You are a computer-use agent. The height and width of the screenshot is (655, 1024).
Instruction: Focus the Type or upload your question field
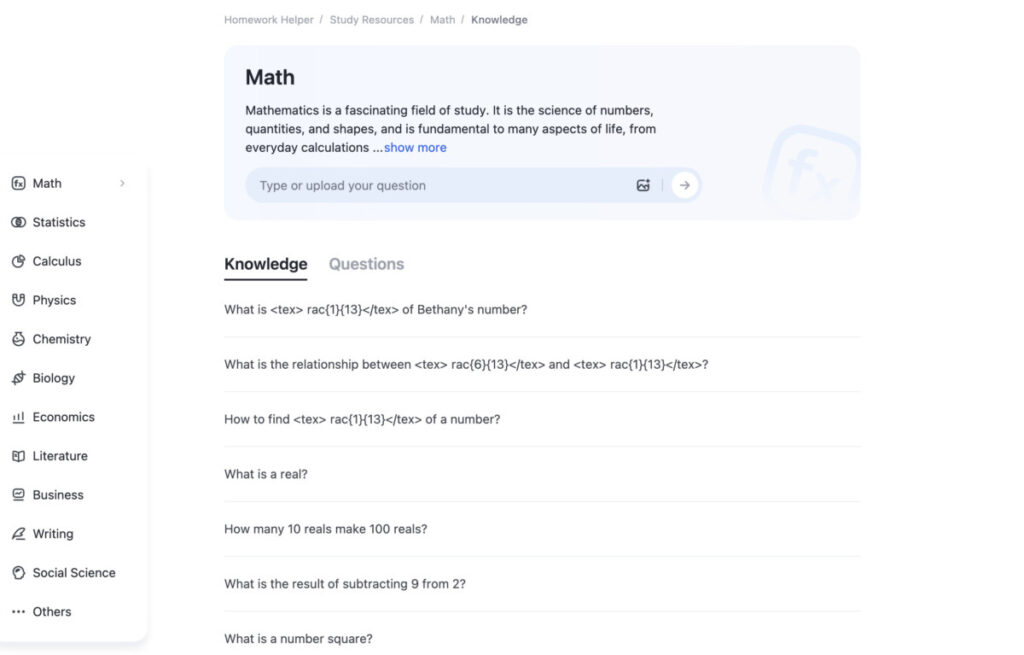pyautogui.click(x=438, y=185)
